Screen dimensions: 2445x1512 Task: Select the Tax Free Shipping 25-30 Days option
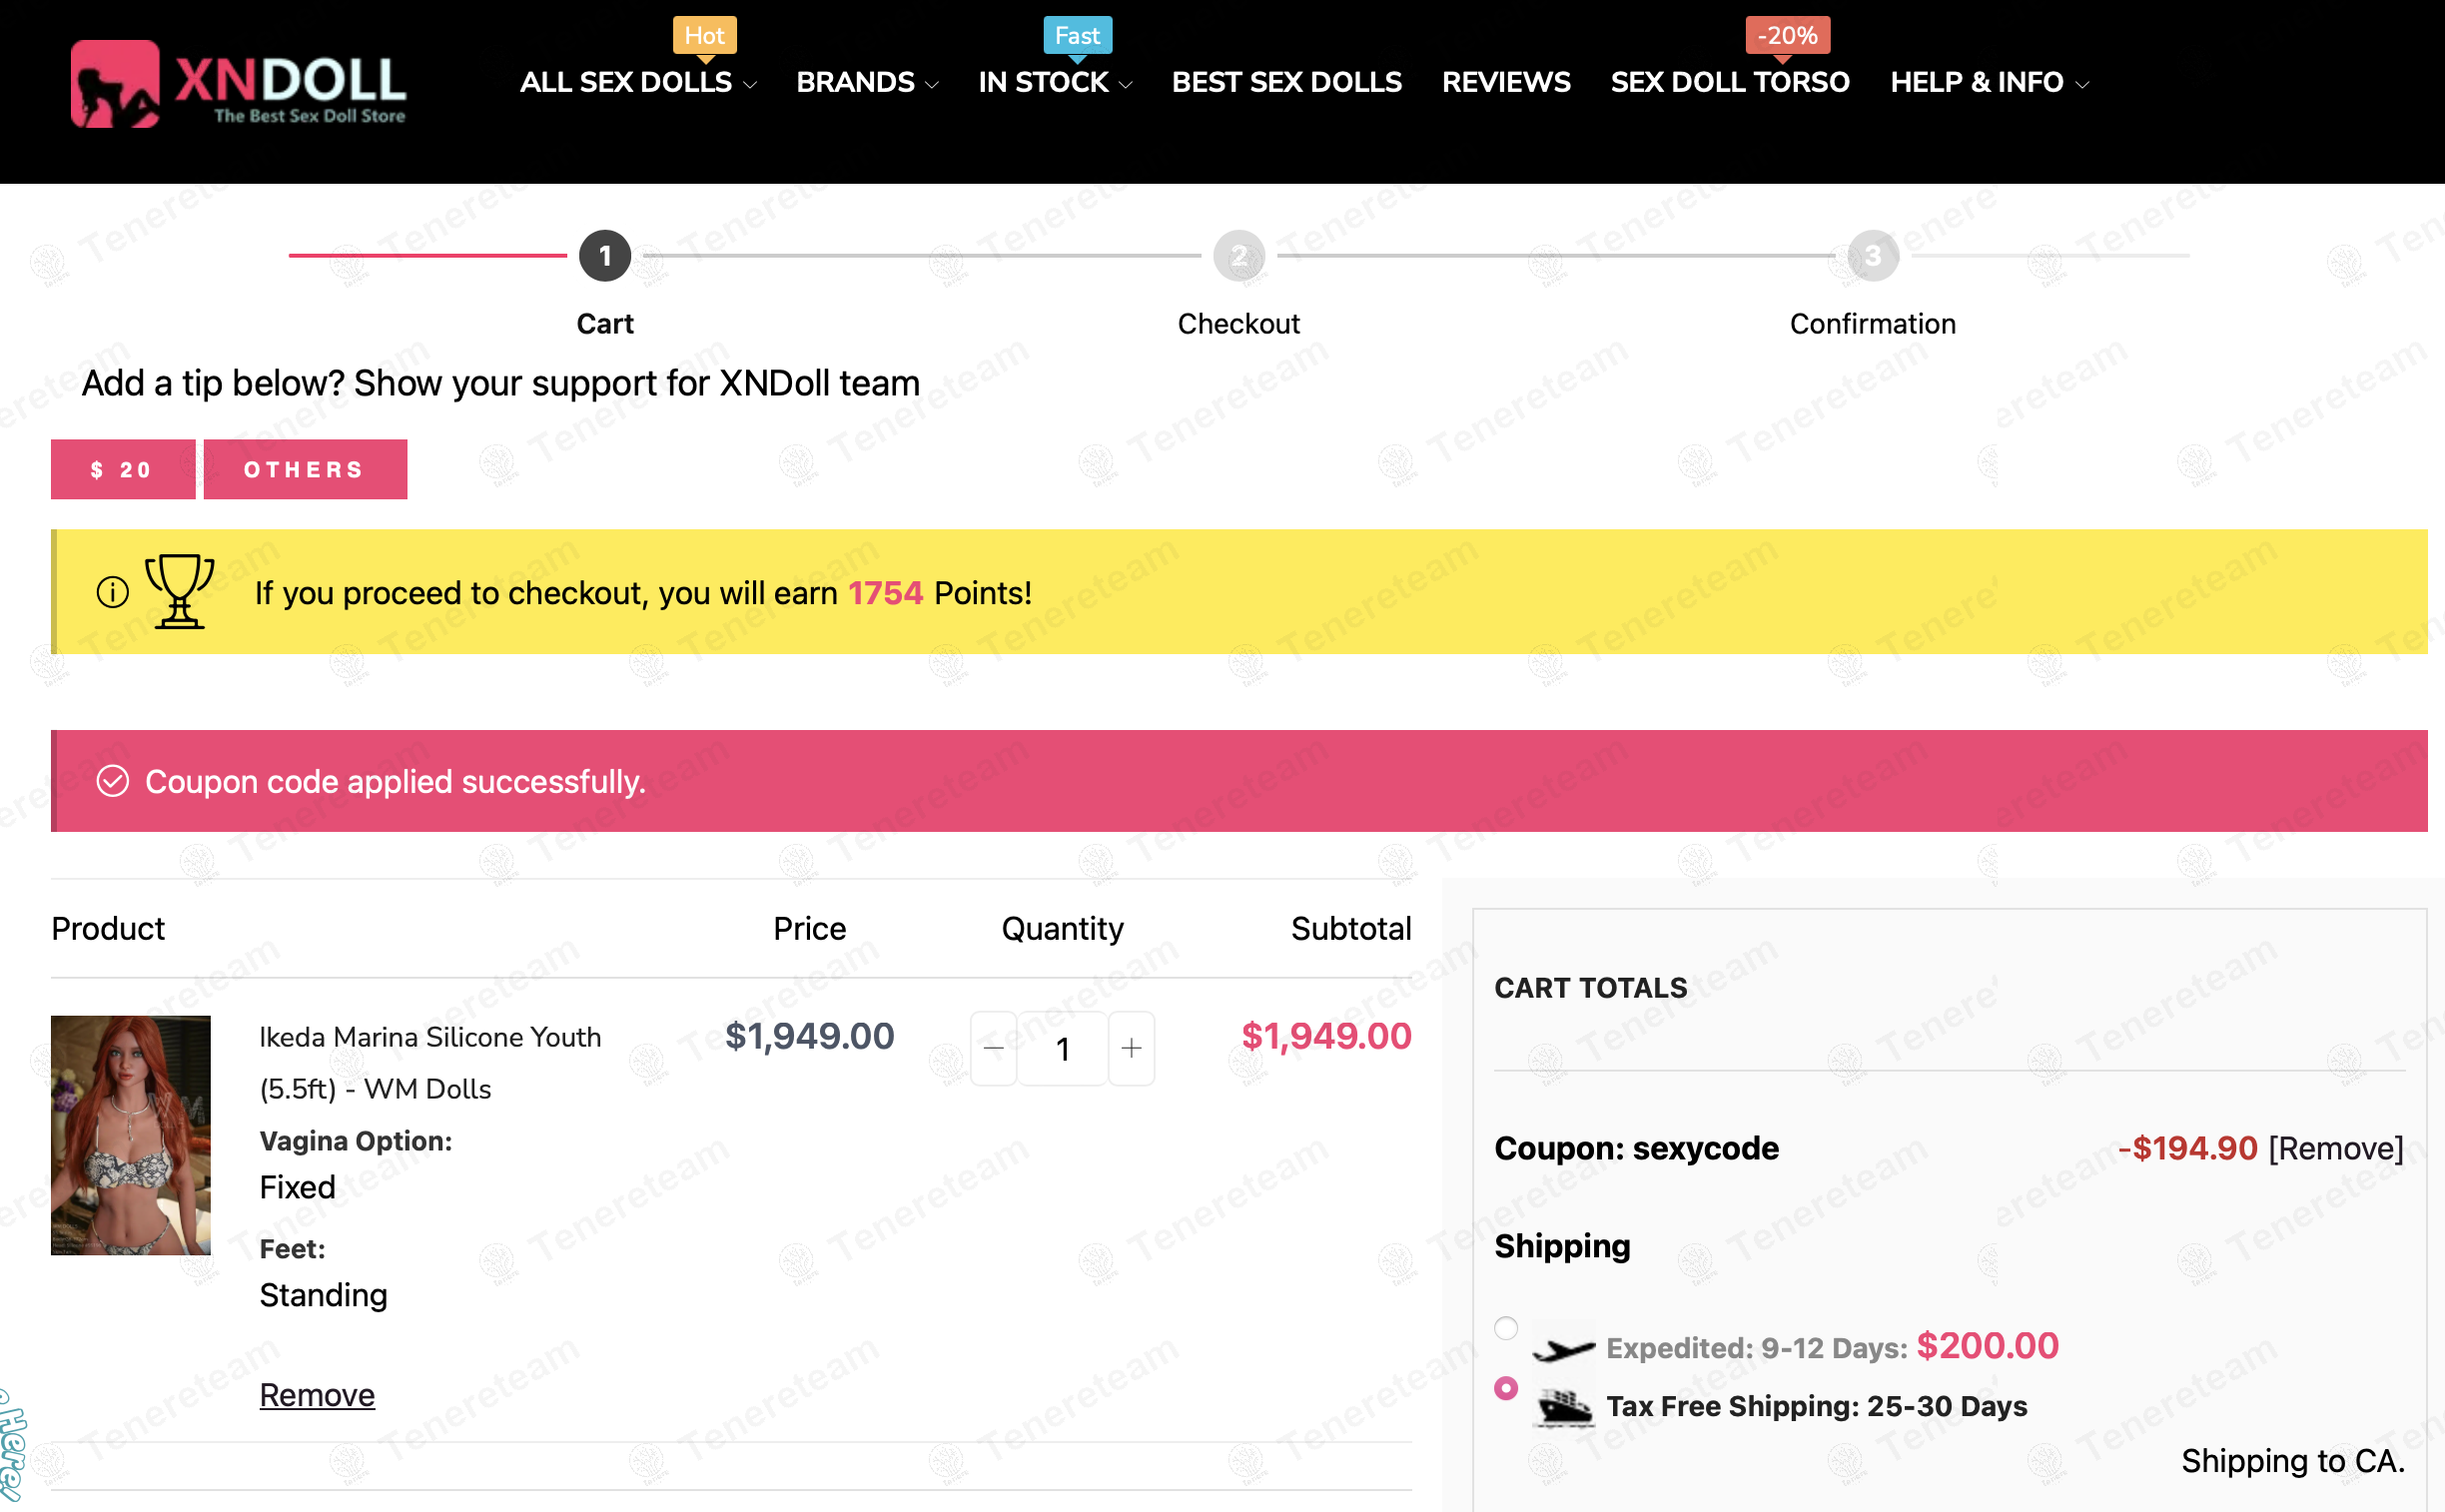pos(1506,1388)
